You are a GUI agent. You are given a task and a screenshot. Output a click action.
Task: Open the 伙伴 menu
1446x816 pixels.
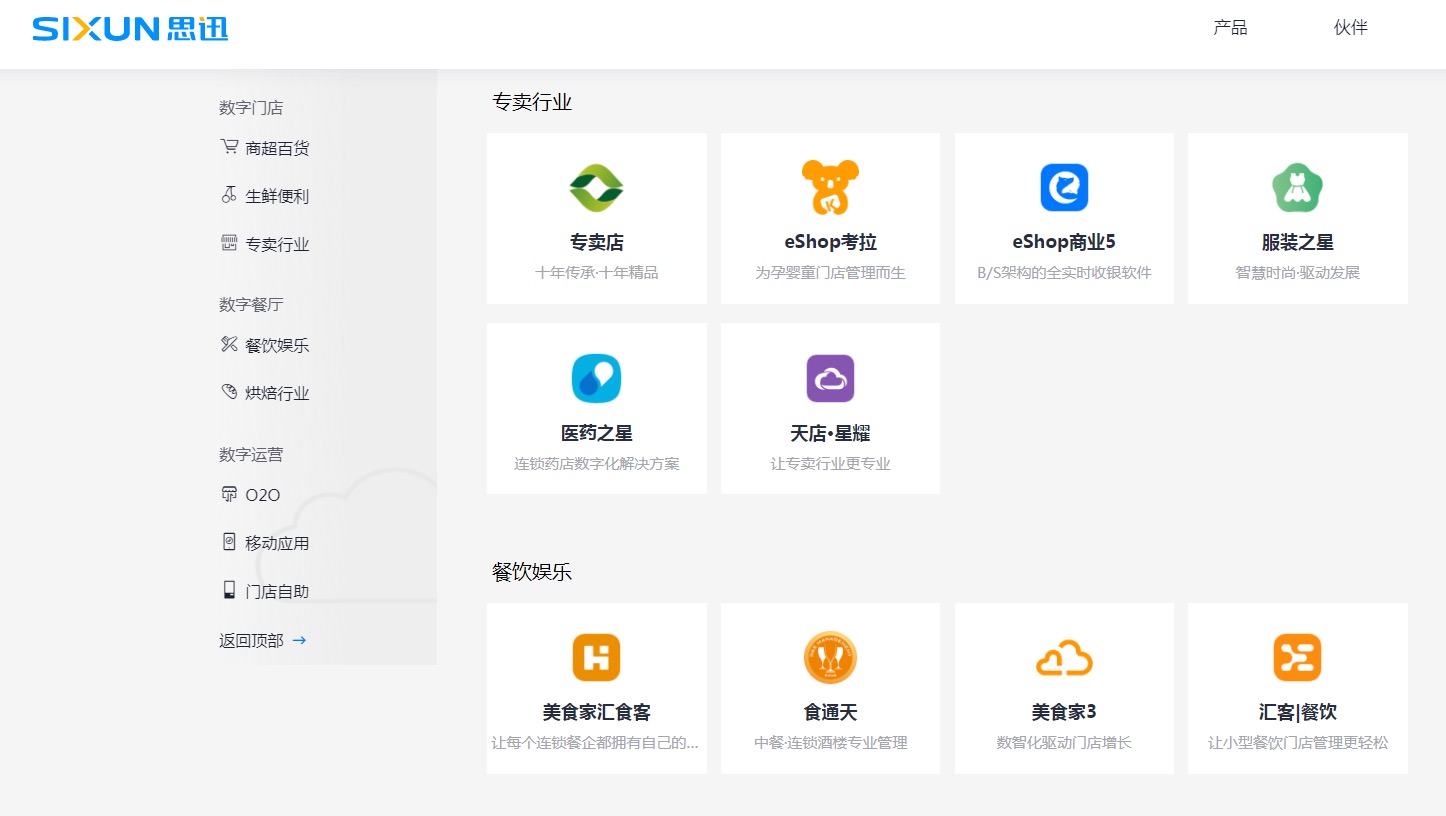click(1351, 28)
